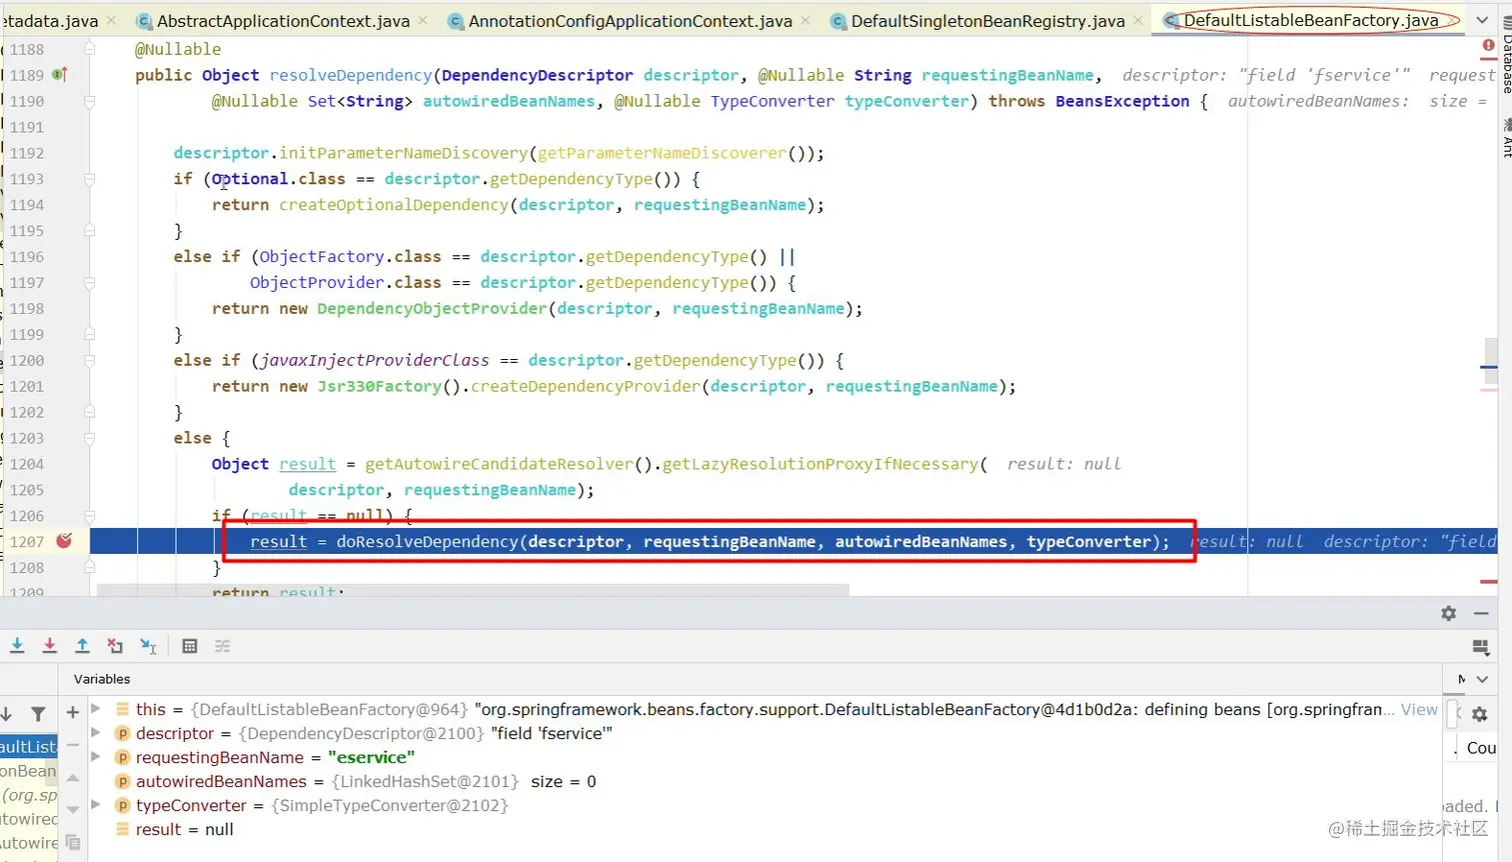Select the autowiredBeanNames variable row

click(x=765, y=781)
